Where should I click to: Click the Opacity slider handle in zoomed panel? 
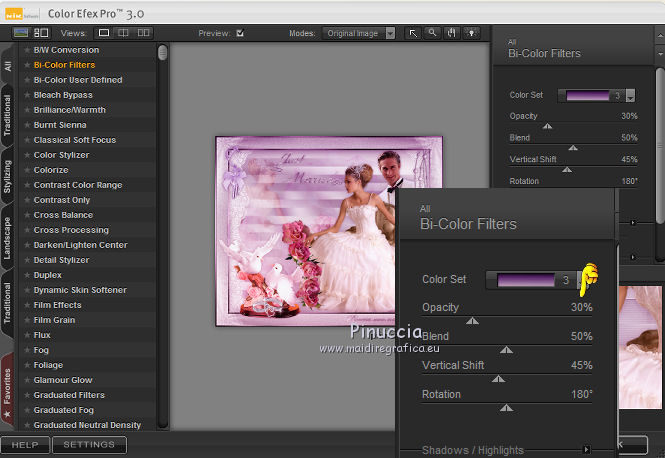tap(472, 321)
